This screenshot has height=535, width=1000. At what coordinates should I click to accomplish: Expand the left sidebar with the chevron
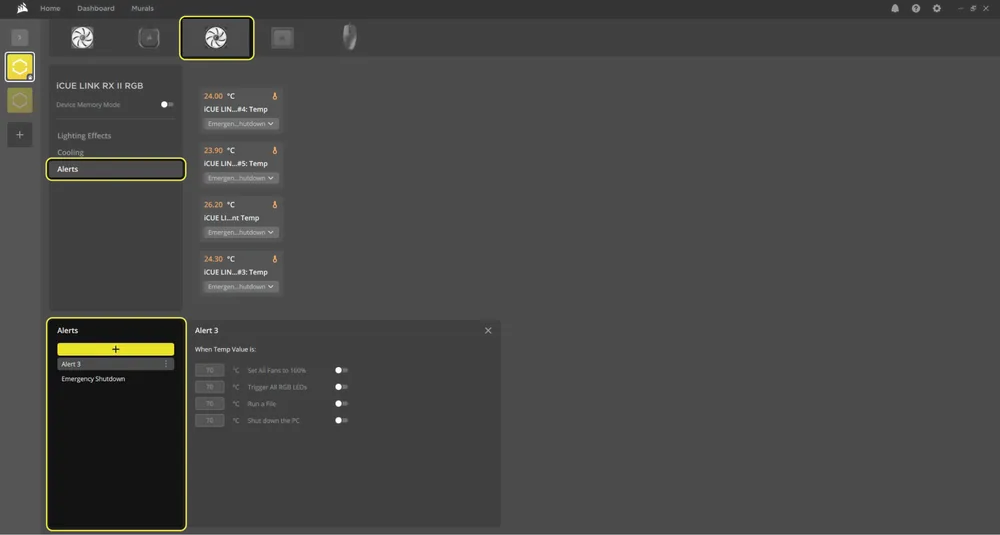(x=20, y=38)
